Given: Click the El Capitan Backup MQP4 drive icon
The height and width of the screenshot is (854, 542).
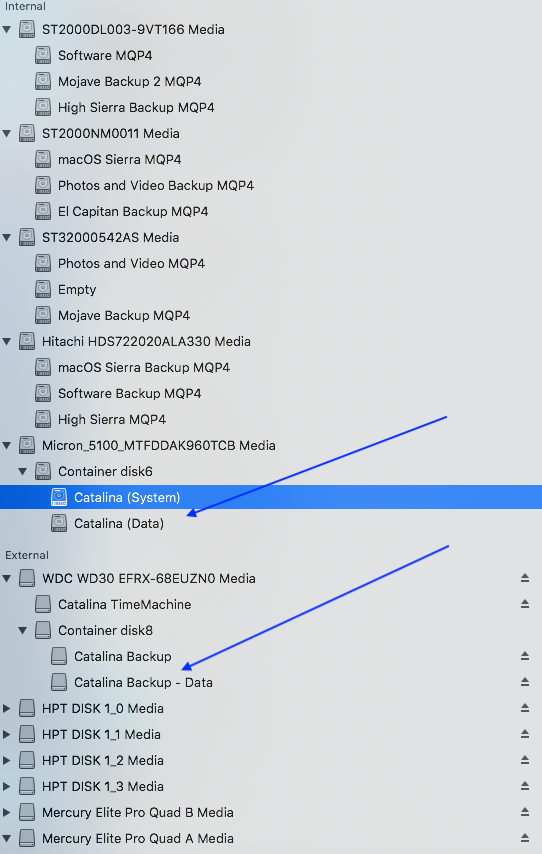Looking at the screenshot, I should [x=43, y=211].
